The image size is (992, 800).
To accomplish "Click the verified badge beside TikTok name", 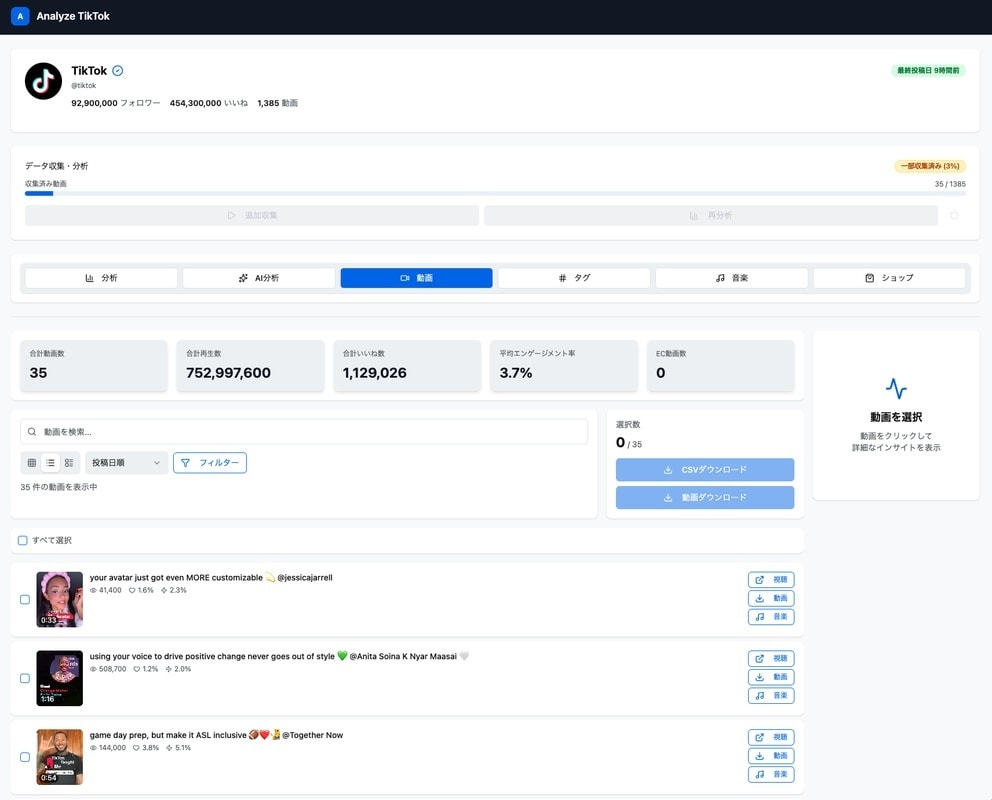I will click(118, 71).
